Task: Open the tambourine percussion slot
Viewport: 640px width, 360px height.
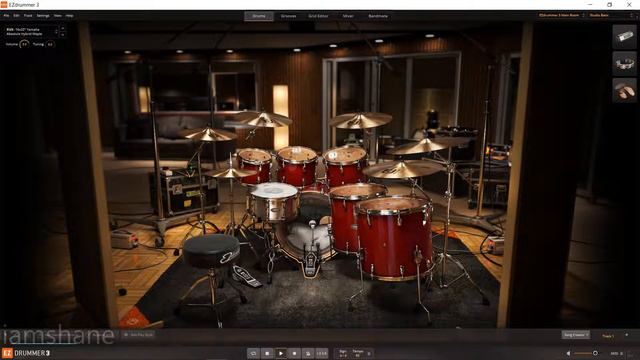Action: [x=624, y=63]
